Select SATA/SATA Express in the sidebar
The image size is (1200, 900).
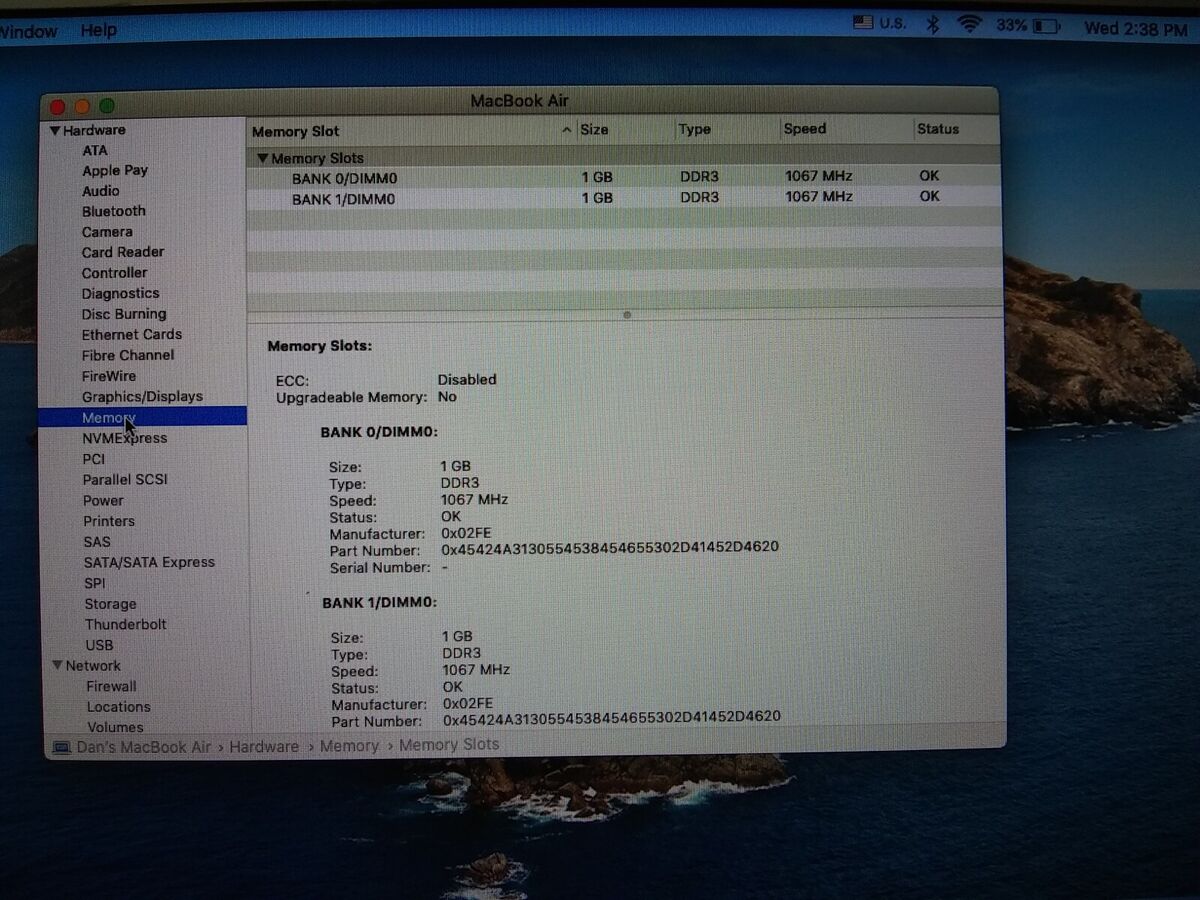tap(149, 562)
